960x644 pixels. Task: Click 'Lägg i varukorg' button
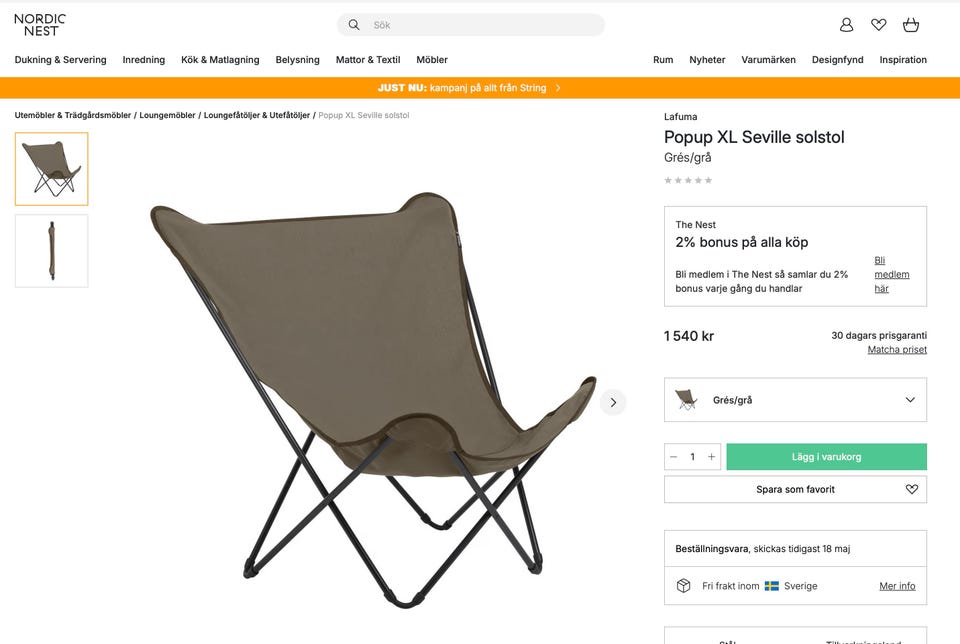[826, 457]
